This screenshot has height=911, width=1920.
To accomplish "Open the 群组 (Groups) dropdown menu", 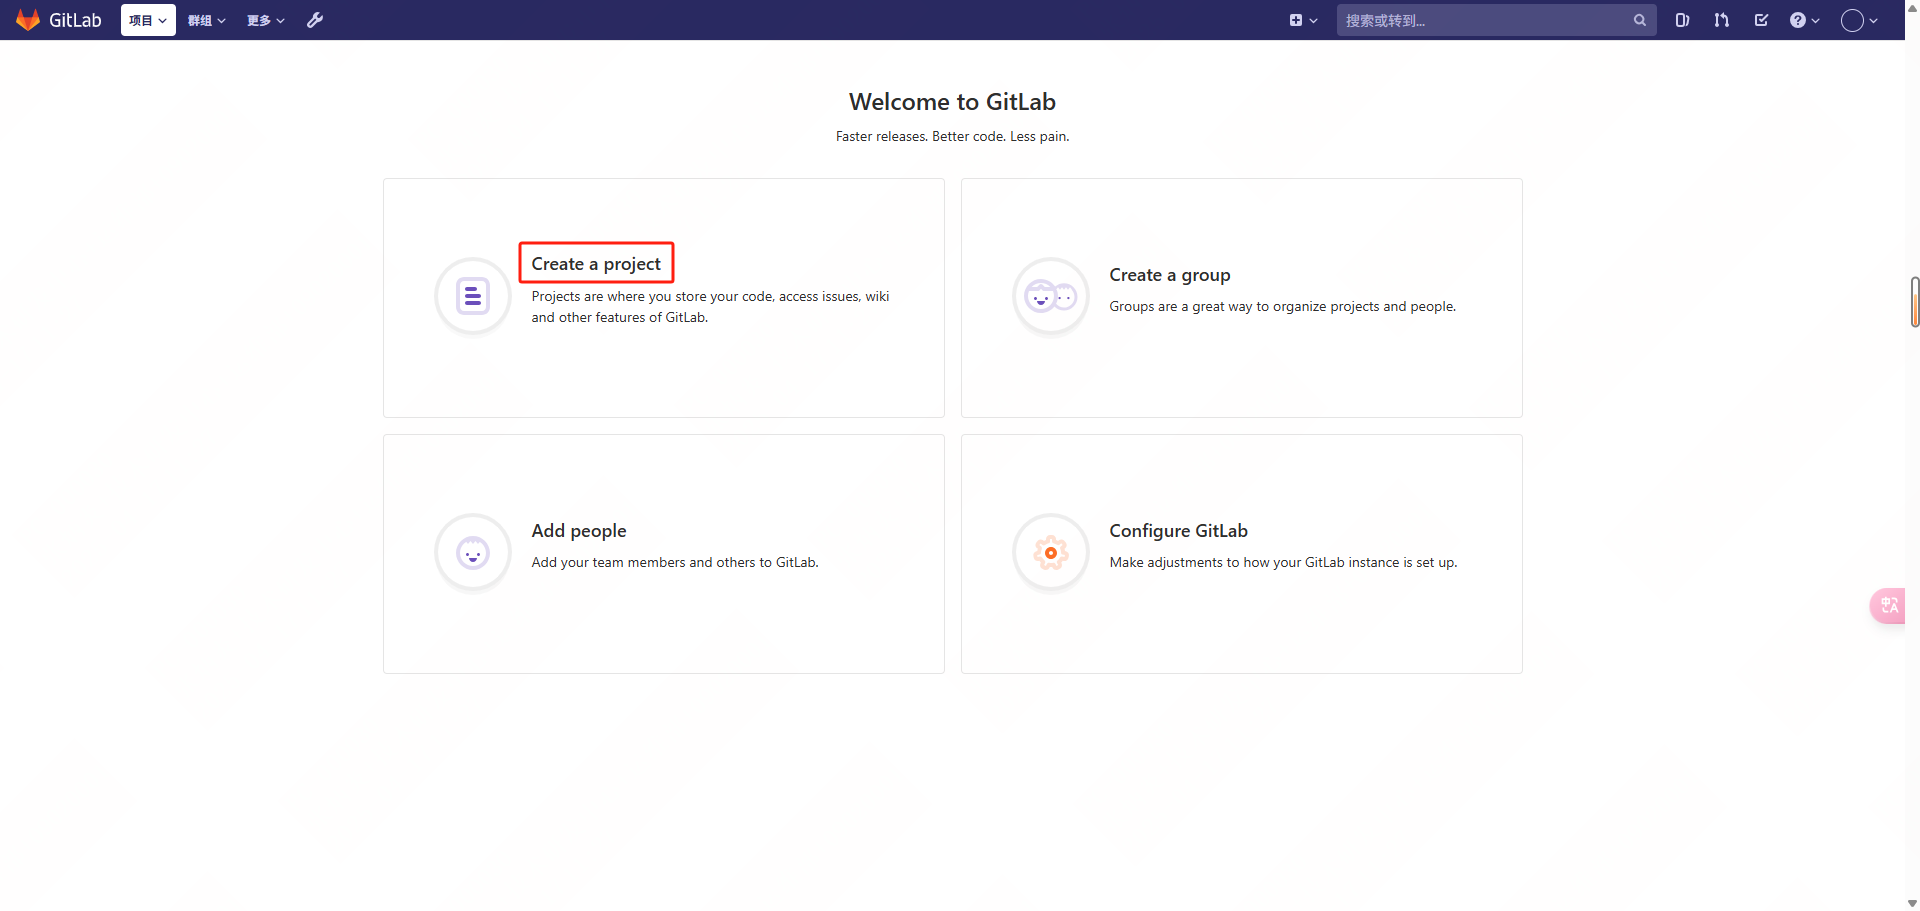I will tap(207, 20).
